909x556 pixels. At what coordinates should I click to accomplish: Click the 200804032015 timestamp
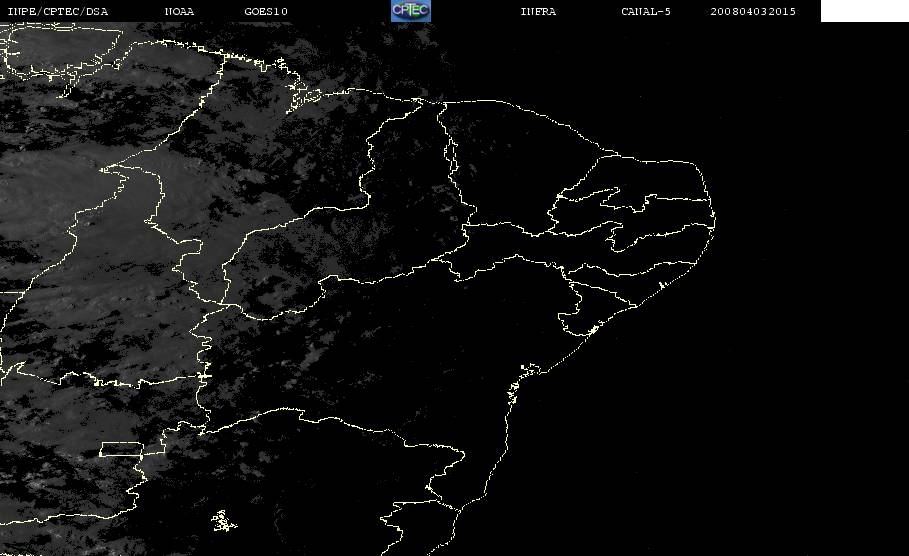click(753, 11)
